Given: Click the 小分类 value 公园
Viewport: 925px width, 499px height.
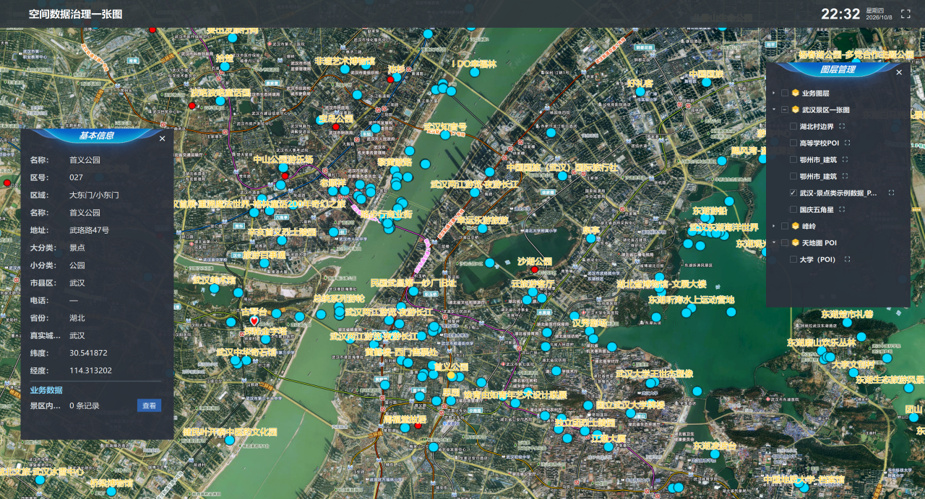Looking at the screenshot, I should point(77,265).
